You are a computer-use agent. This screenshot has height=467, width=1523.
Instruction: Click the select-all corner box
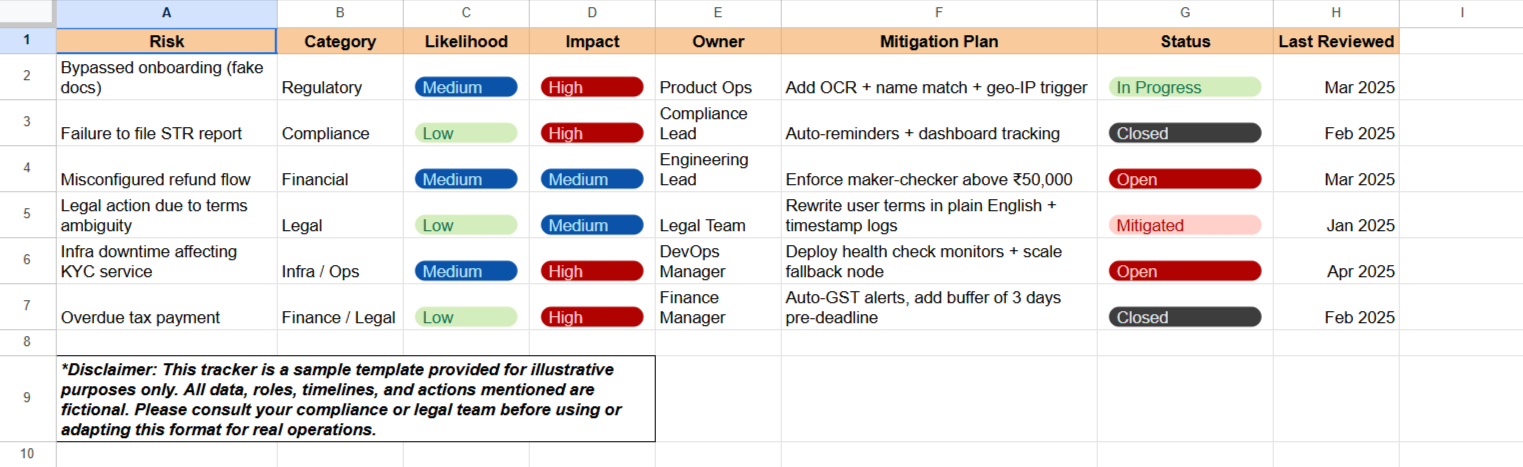(x=28, y=13)
